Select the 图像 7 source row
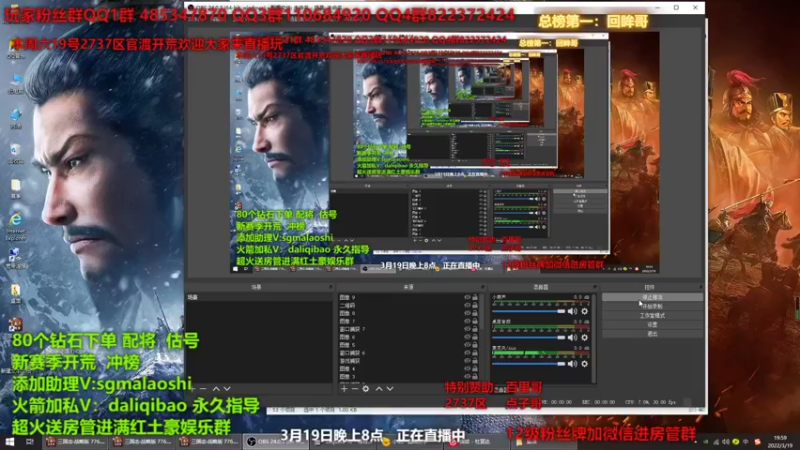This screenshot has height=450, width=800. tap(409, 321)
